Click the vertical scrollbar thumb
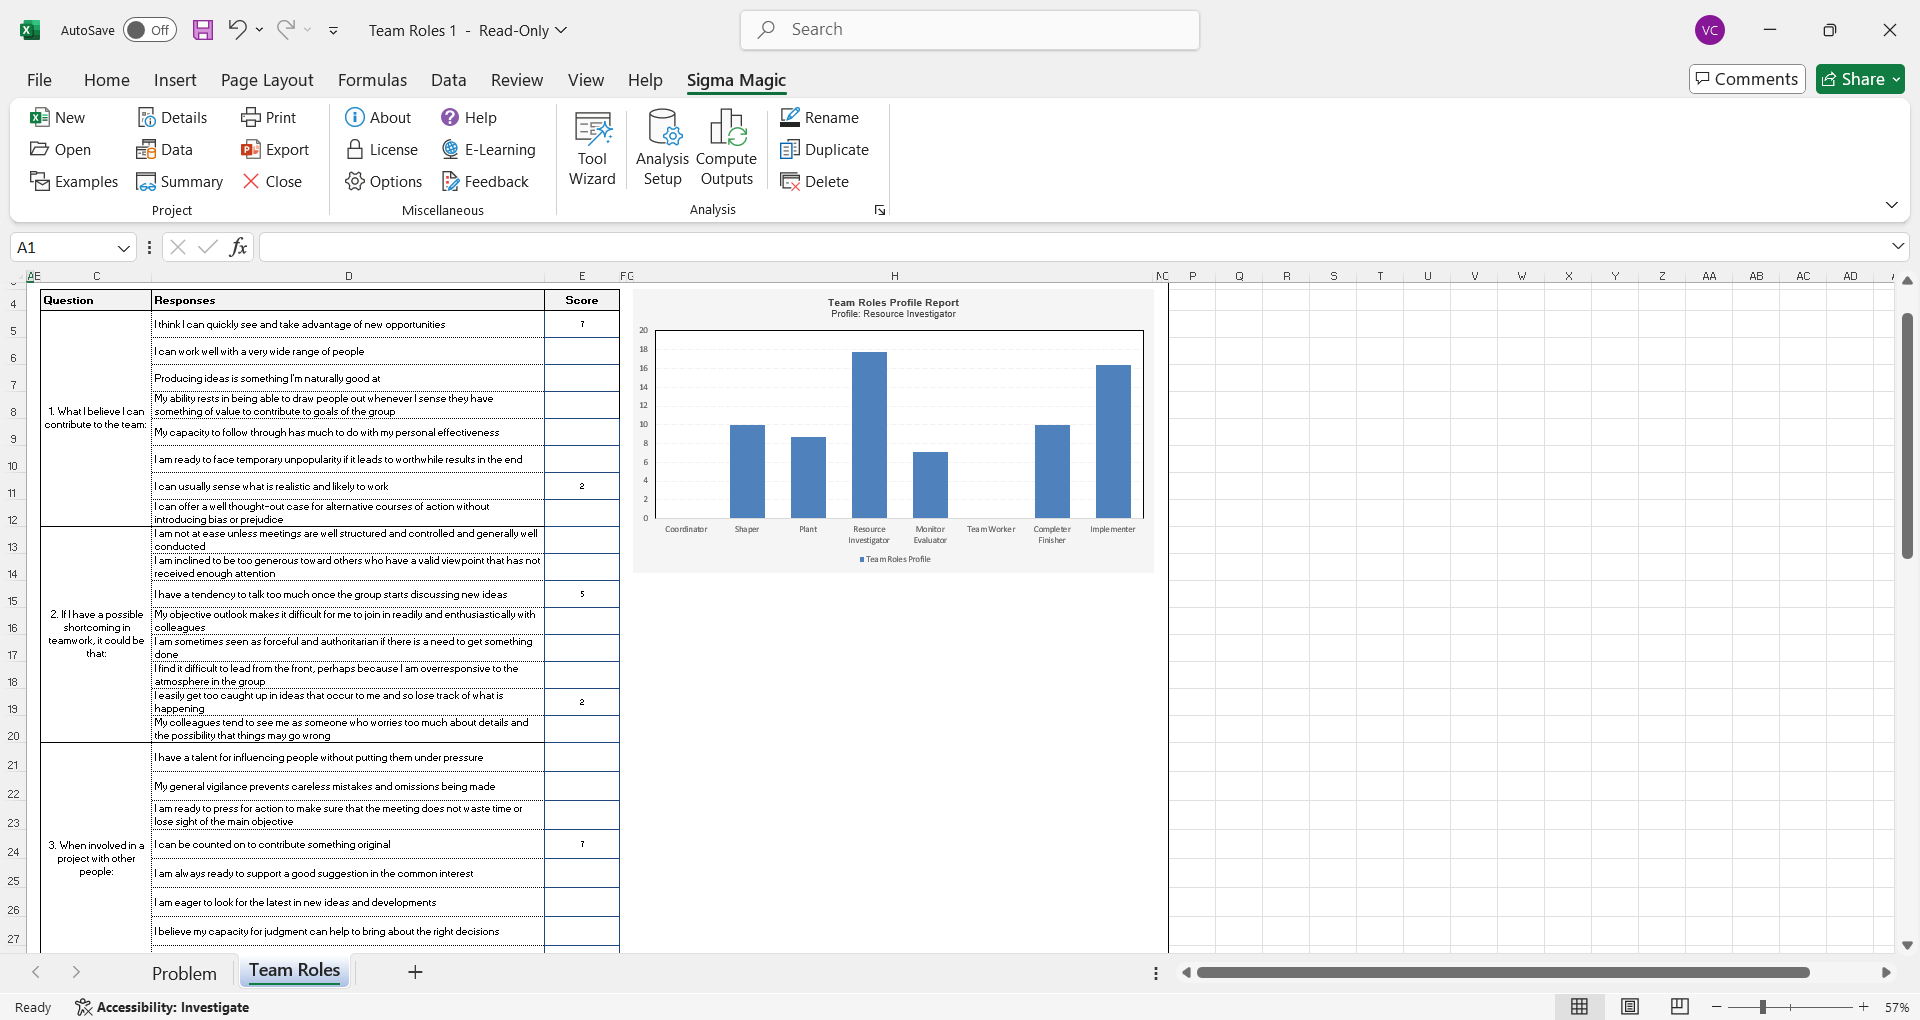This screenshot has width=1920, height=1020. tap(1907, 435)
